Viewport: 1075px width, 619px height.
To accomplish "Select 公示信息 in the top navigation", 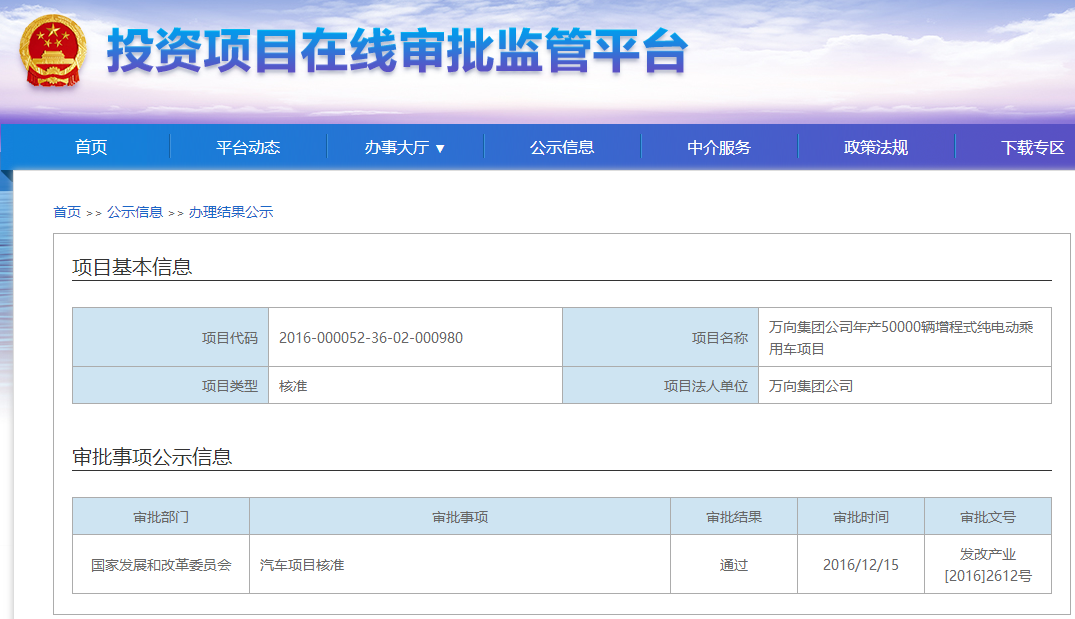I will tap(563, 146).
